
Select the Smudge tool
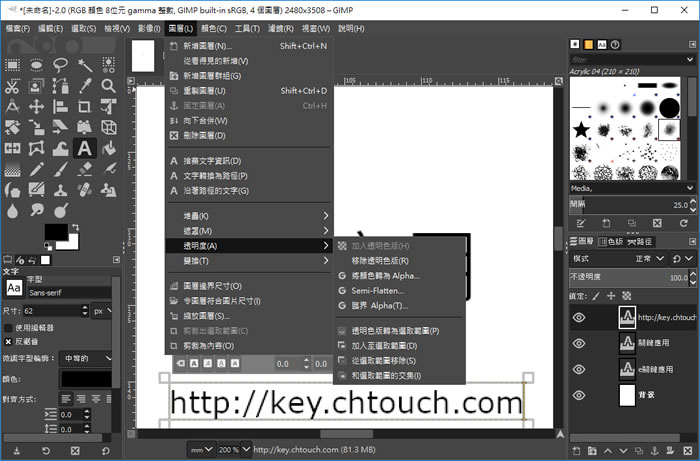point(37,210)
